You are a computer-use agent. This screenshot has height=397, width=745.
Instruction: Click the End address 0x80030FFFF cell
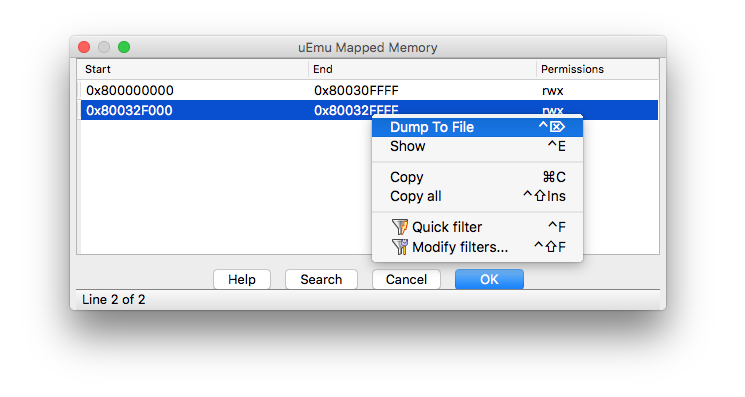click(x=356, y=90)
